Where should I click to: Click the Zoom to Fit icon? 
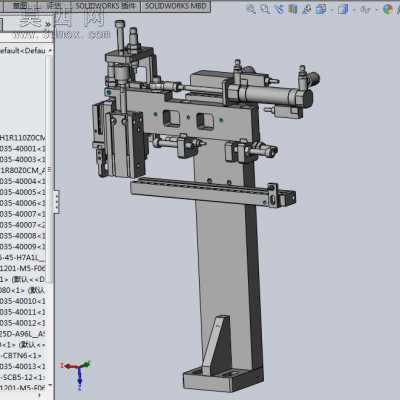[x=251, y=9]
